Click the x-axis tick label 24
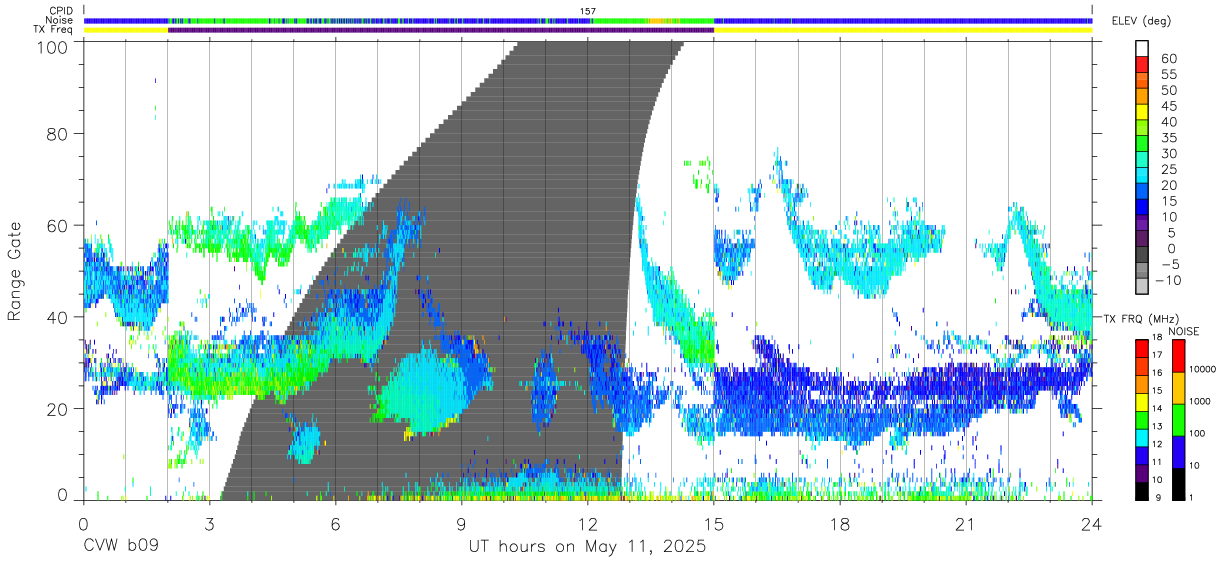The width and height of the screenshot is (1228, 567). coord(1092,524)
